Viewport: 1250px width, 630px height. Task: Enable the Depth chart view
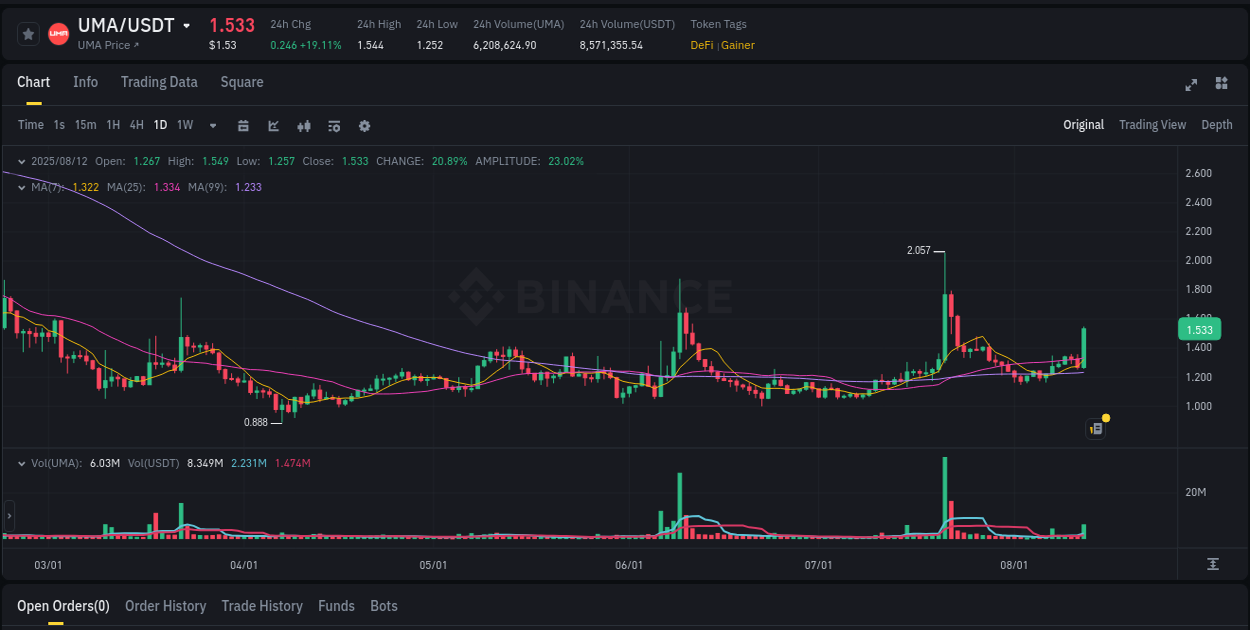click(x=1217, y=125)
